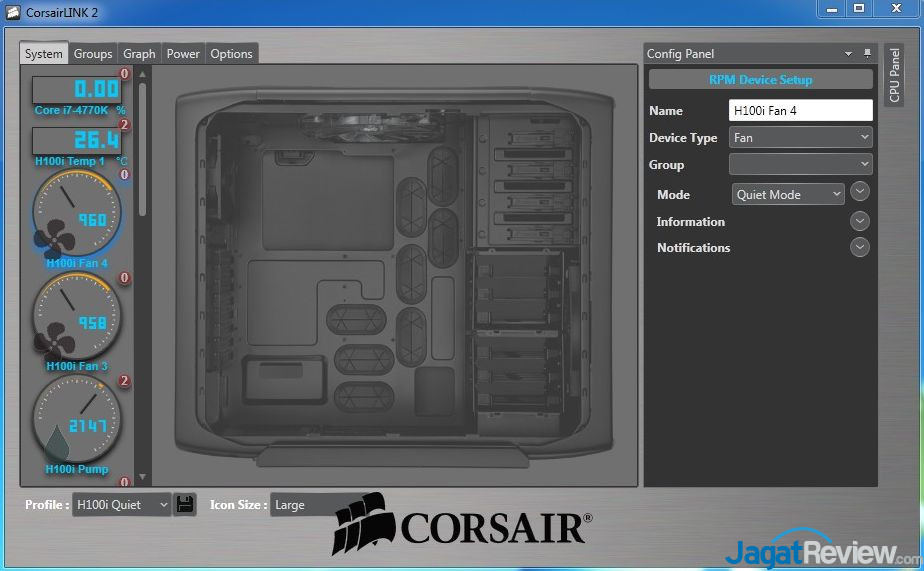Expand the Notifications section

pyautogui.click(x=859, y=247)
